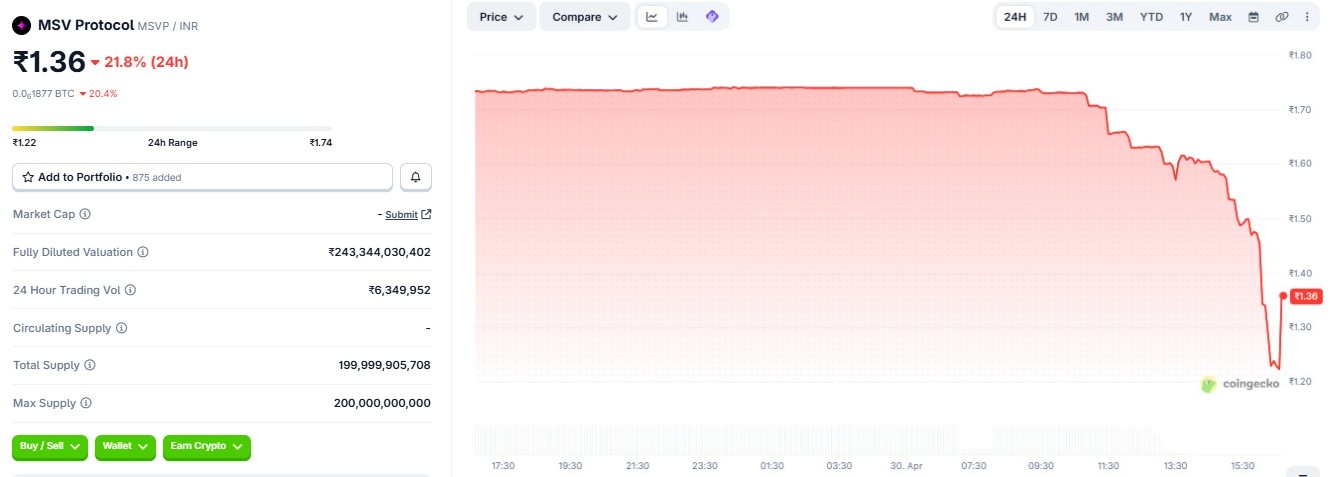The height and width of the screenshot is (477, 1330).
Task: Click the MSV Protocol coin logo
Action: click(x=22, y=25)
